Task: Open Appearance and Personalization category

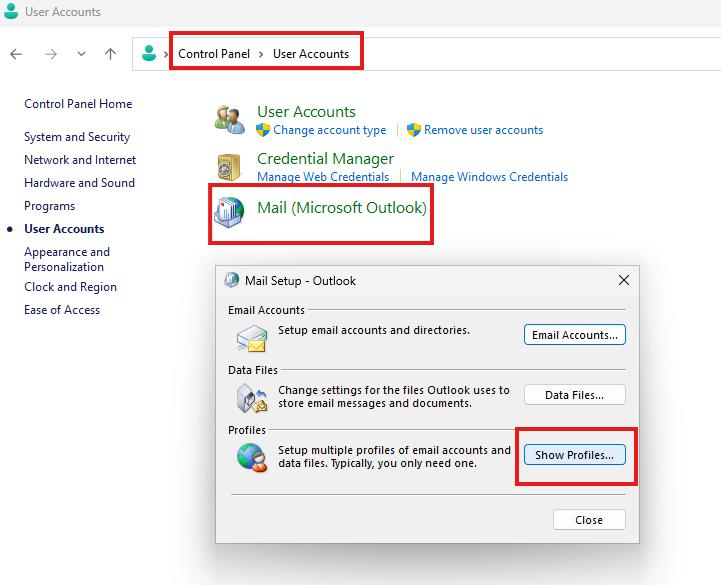Action: point(67,259)
